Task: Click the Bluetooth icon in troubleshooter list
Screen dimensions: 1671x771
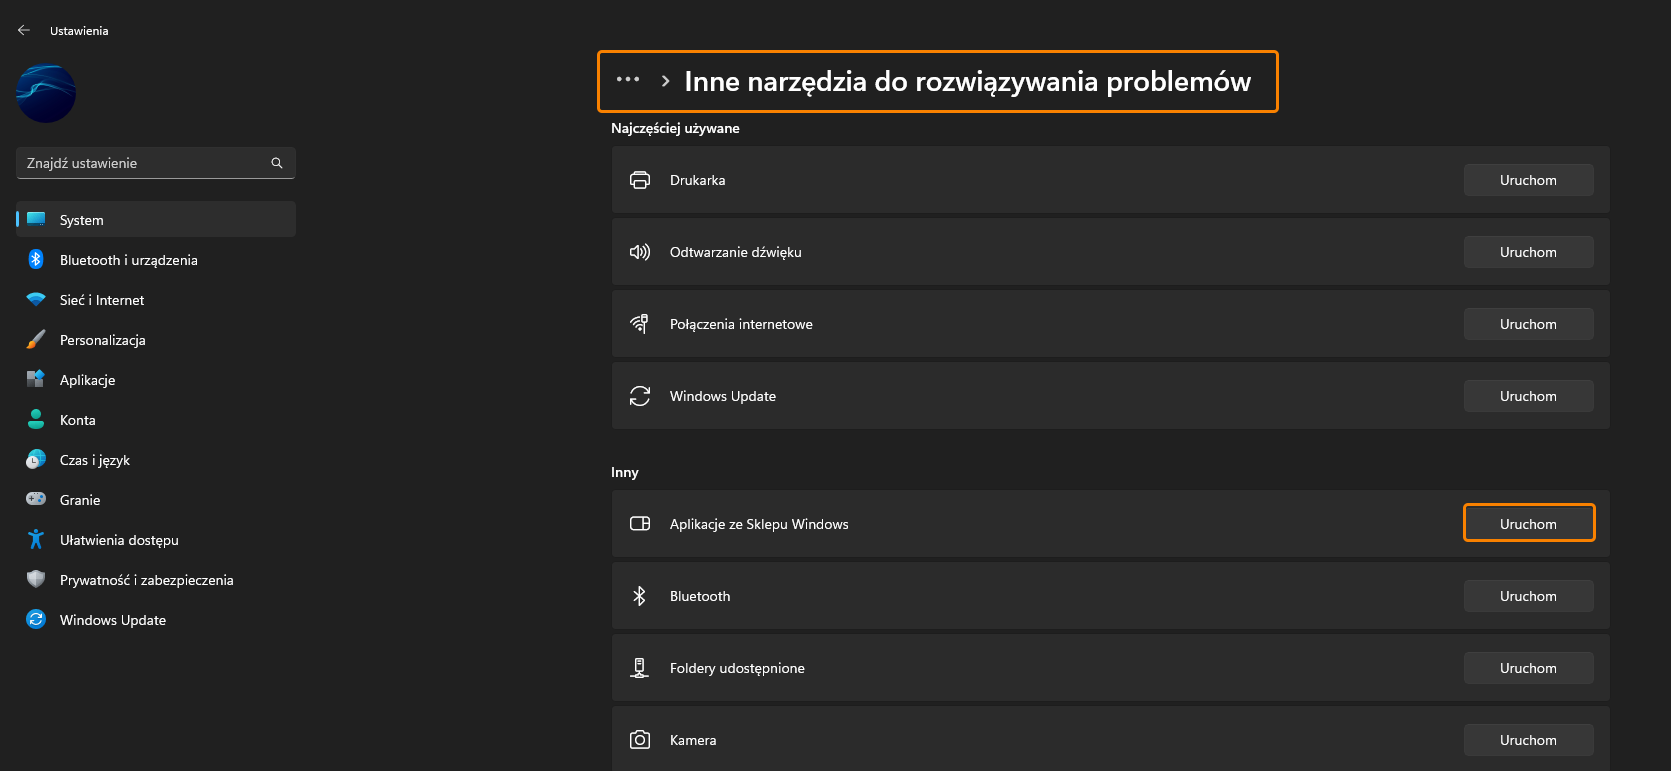Action: pos(640,596)
